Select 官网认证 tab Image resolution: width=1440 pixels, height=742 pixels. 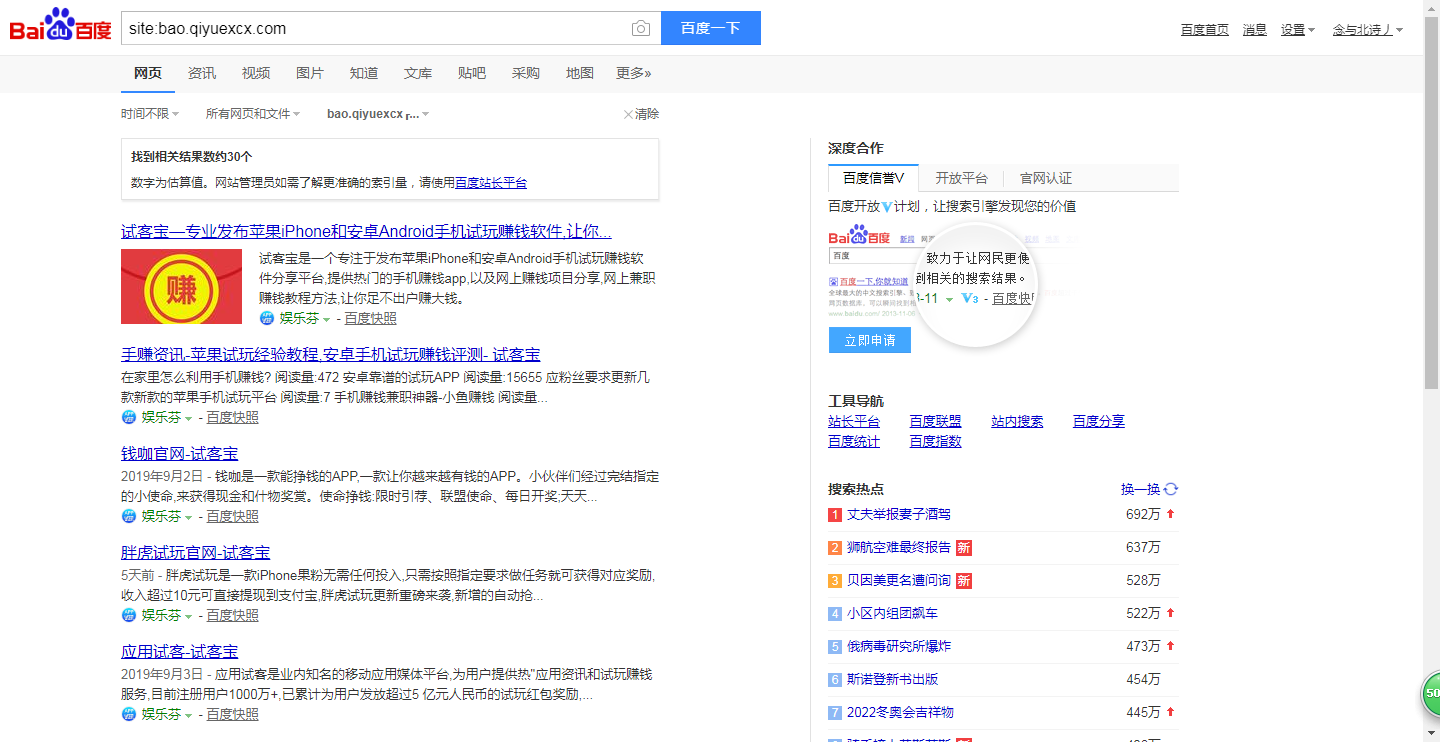(1046, 178)
